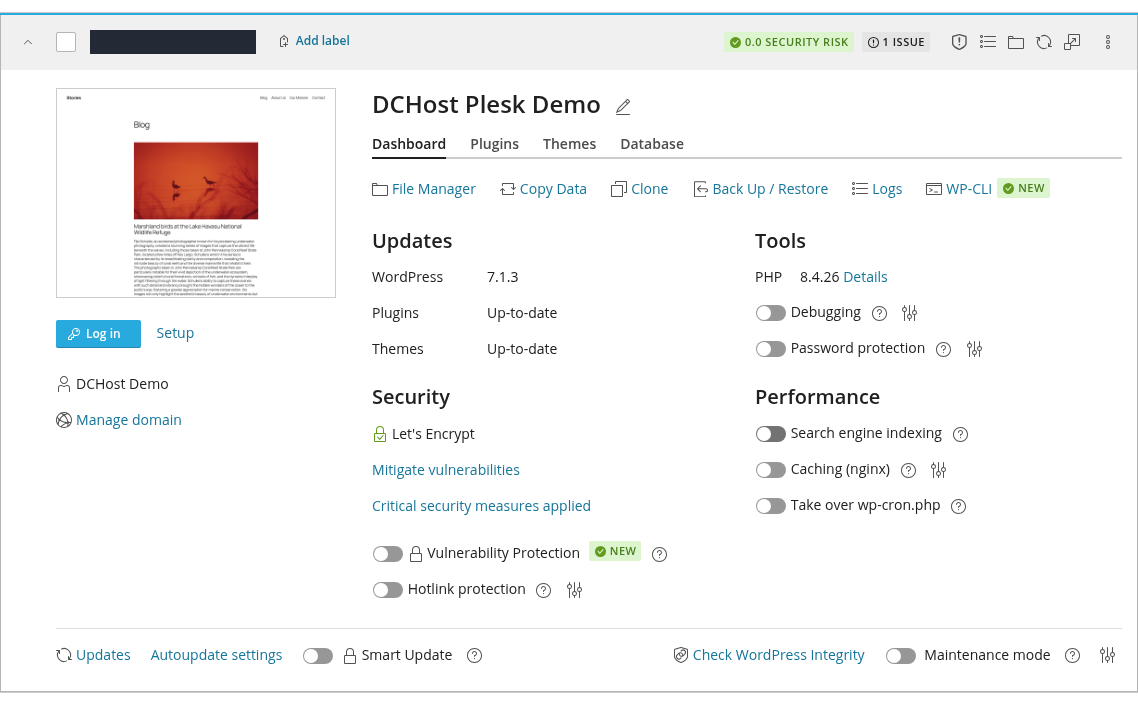
Task: Open PHP Details link
Action: point(865,277)
